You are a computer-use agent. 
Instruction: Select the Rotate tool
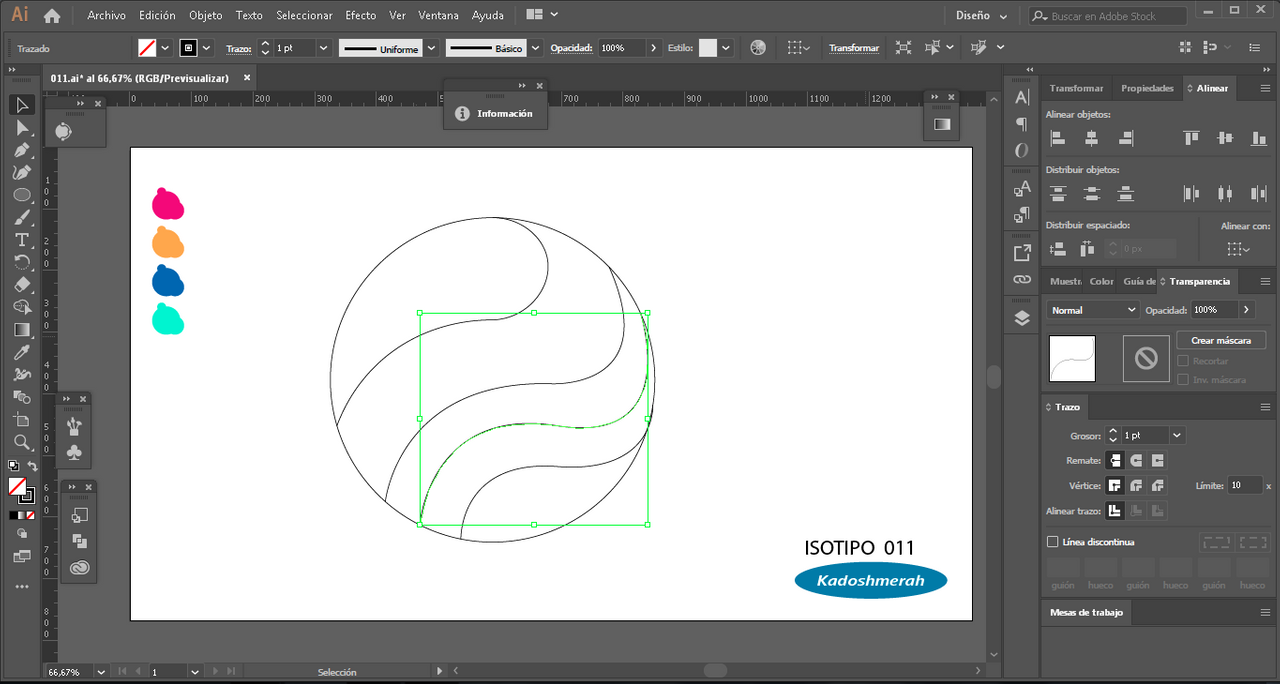22,262
